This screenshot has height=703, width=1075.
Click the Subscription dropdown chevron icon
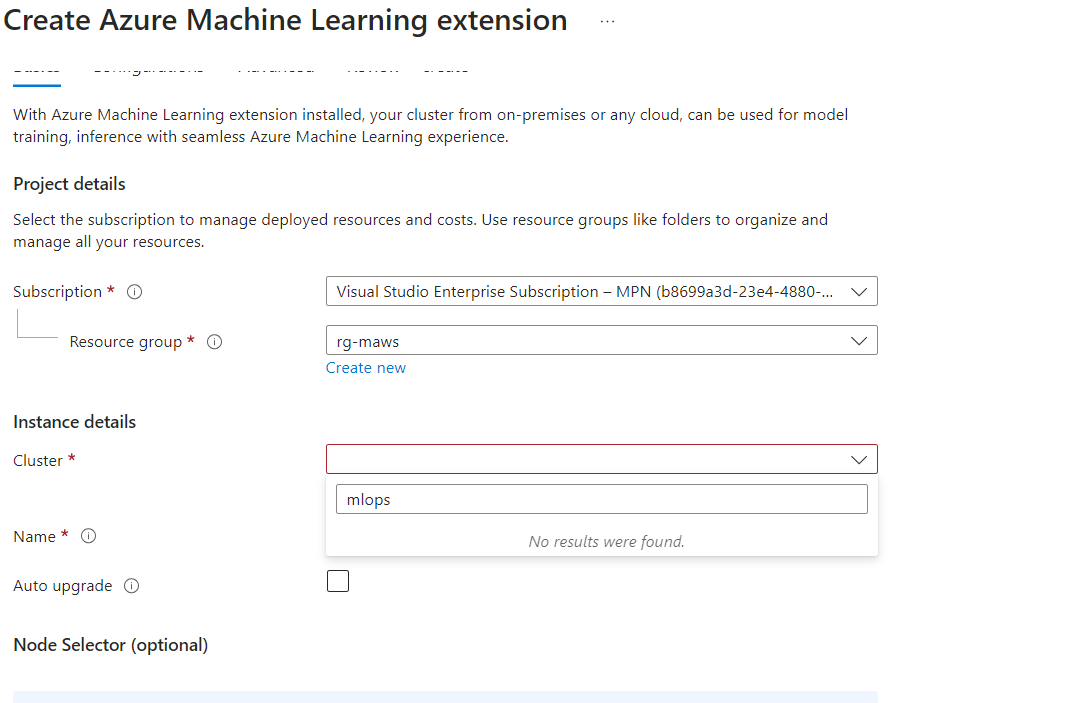(x=859, y=291)
